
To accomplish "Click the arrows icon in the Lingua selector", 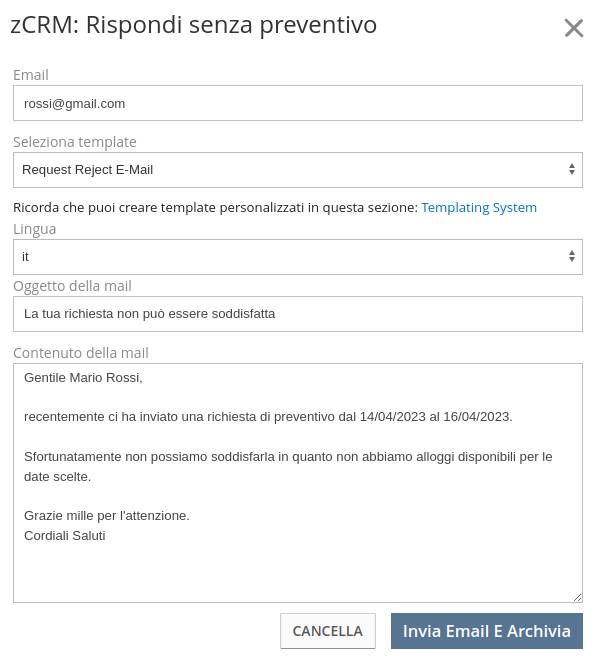I will [x=572, y=256].
